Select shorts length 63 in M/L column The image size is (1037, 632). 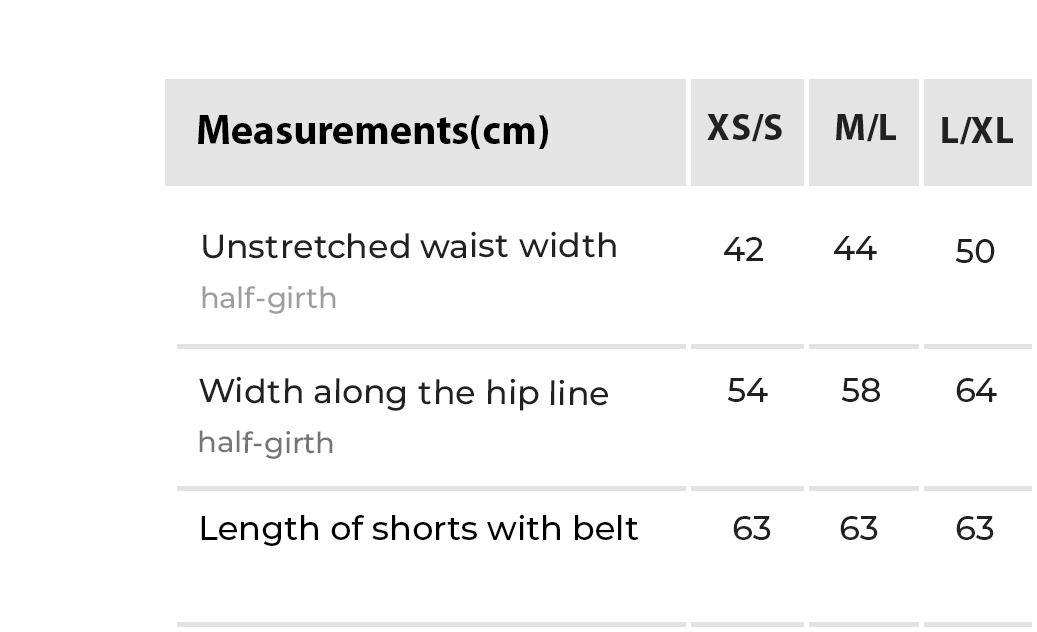point(859,528)
